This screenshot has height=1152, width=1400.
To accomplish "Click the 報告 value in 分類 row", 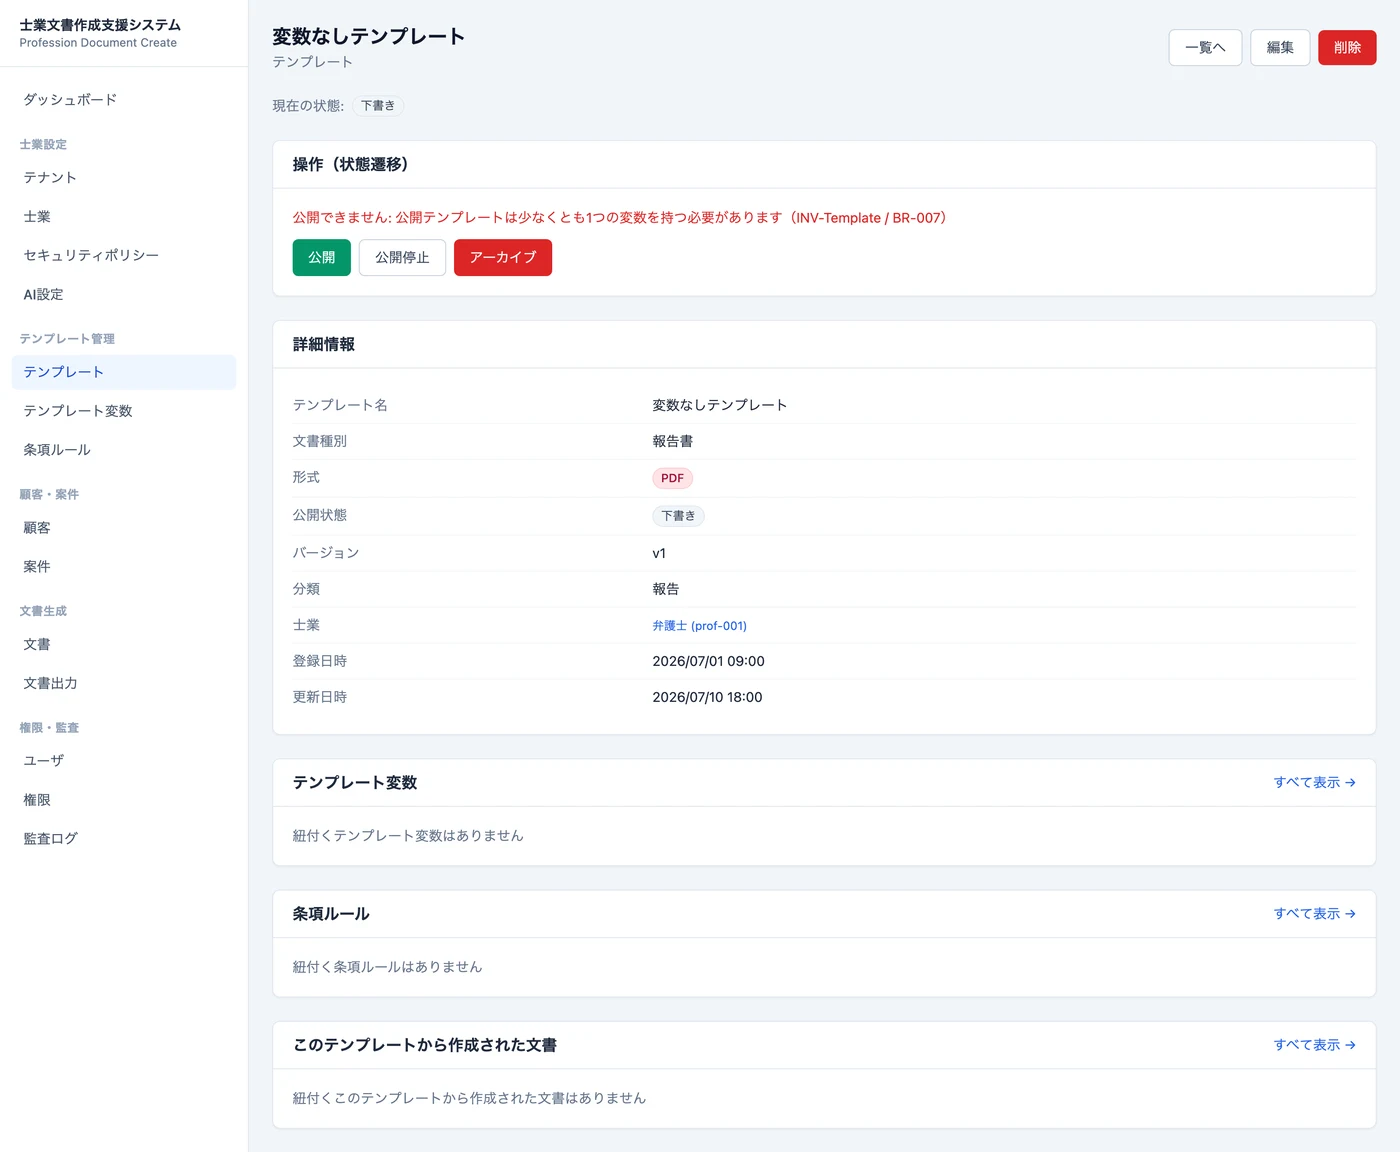I will coord(666,589).
